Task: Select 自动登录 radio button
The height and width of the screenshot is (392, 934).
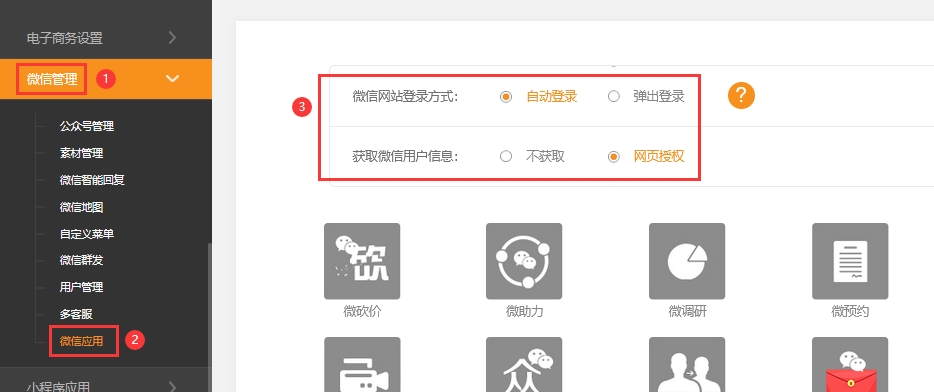Action: [506, 97]
